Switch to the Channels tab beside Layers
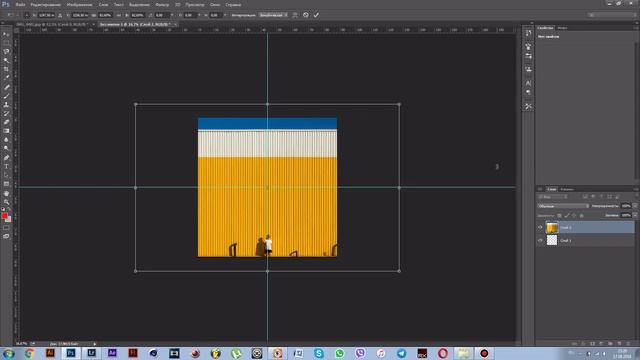This screenshot has height=360, width=640. pyautogui.click(x=567, y=189)
